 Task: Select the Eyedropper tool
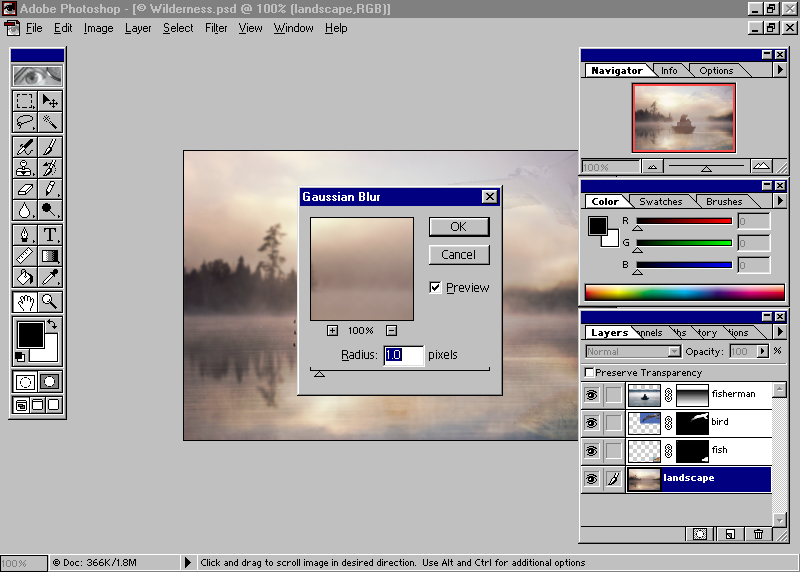pyautogui.click(x=50, y=277)
